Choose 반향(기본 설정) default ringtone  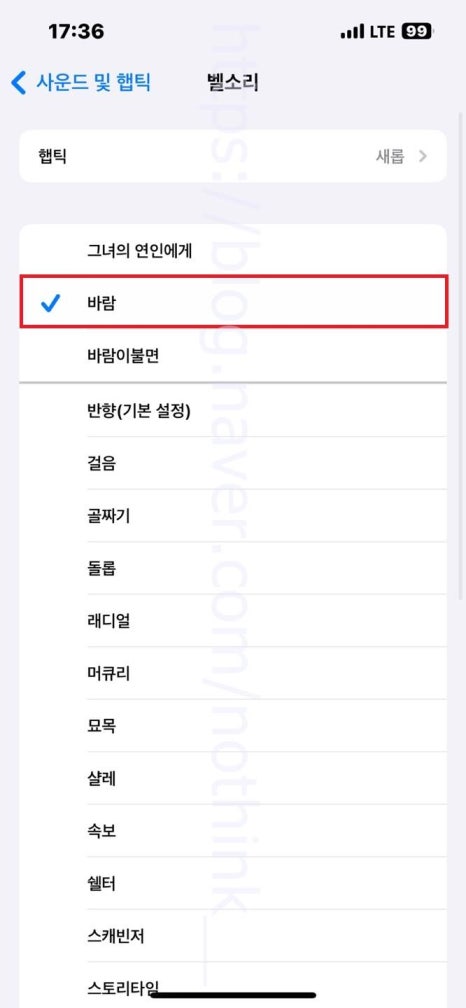(233, 410)
